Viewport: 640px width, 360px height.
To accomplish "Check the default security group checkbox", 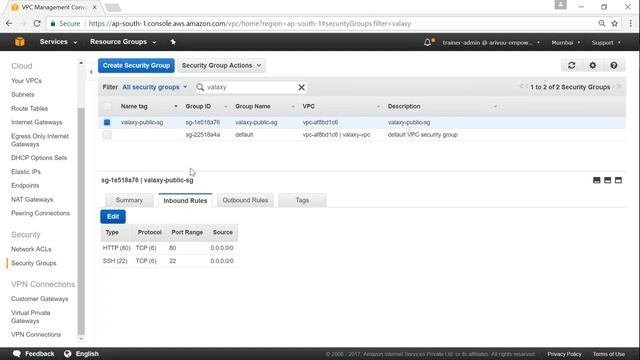I will click(x=107, y=135).
